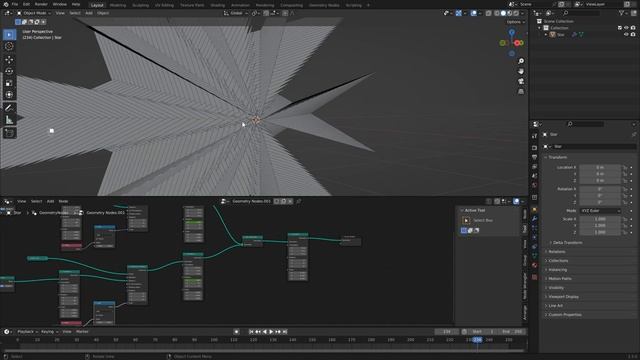Click the Blender logo icon in menu bar
This screenshot has height=360, width=640.
5,4
